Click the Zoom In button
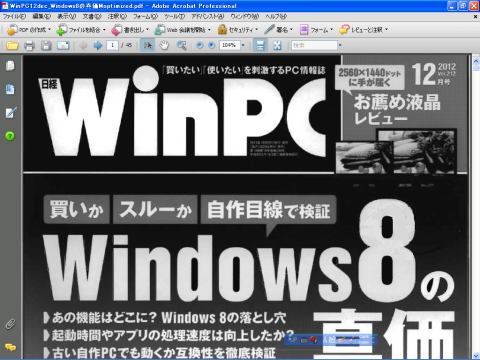The width and height of the screenshot is (480, 360). [212, 45]
